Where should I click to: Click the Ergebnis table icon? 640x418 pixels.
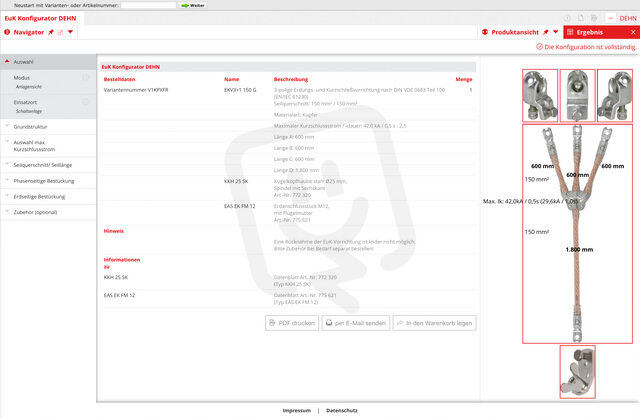pos(570,32)
